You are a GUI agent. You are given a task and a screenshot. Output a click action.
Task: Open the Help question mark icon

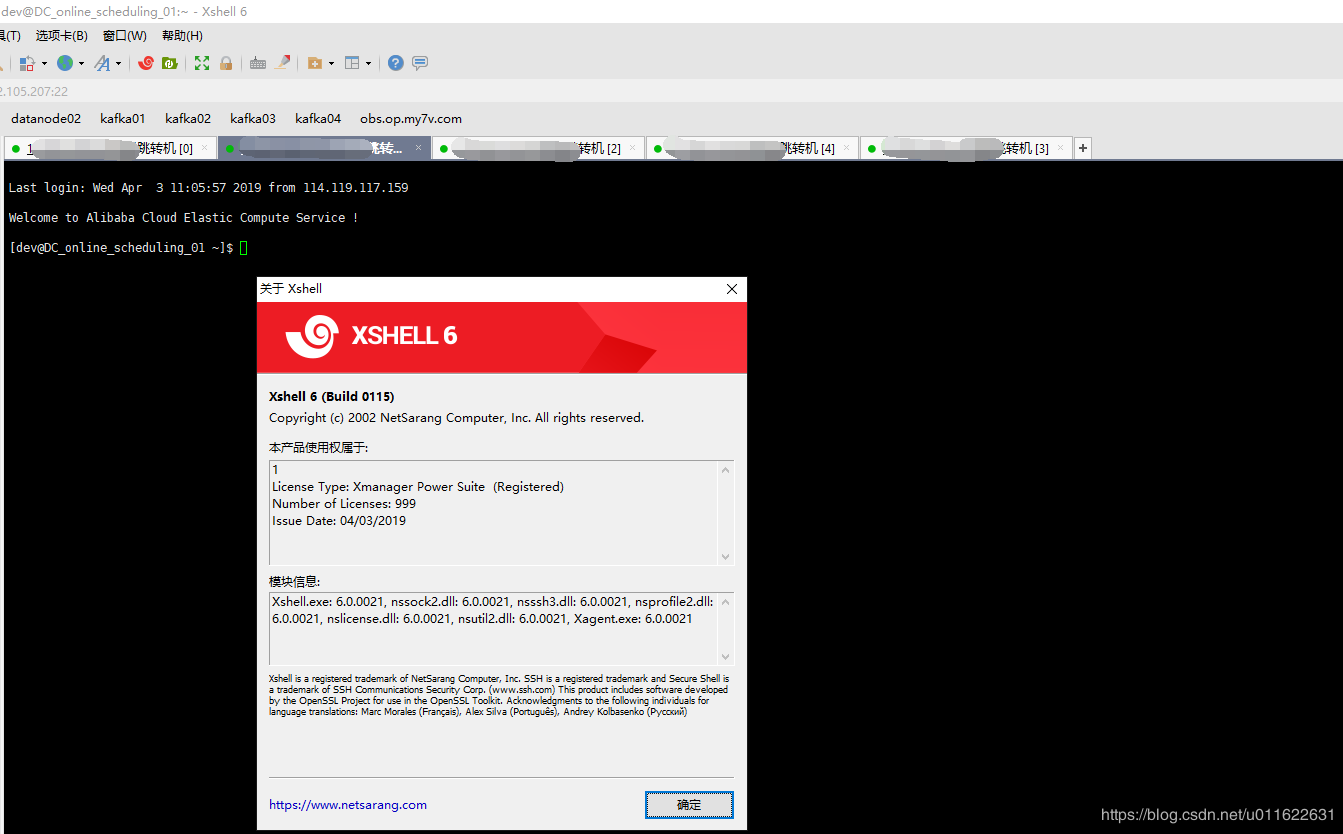[x=396, y=63]
